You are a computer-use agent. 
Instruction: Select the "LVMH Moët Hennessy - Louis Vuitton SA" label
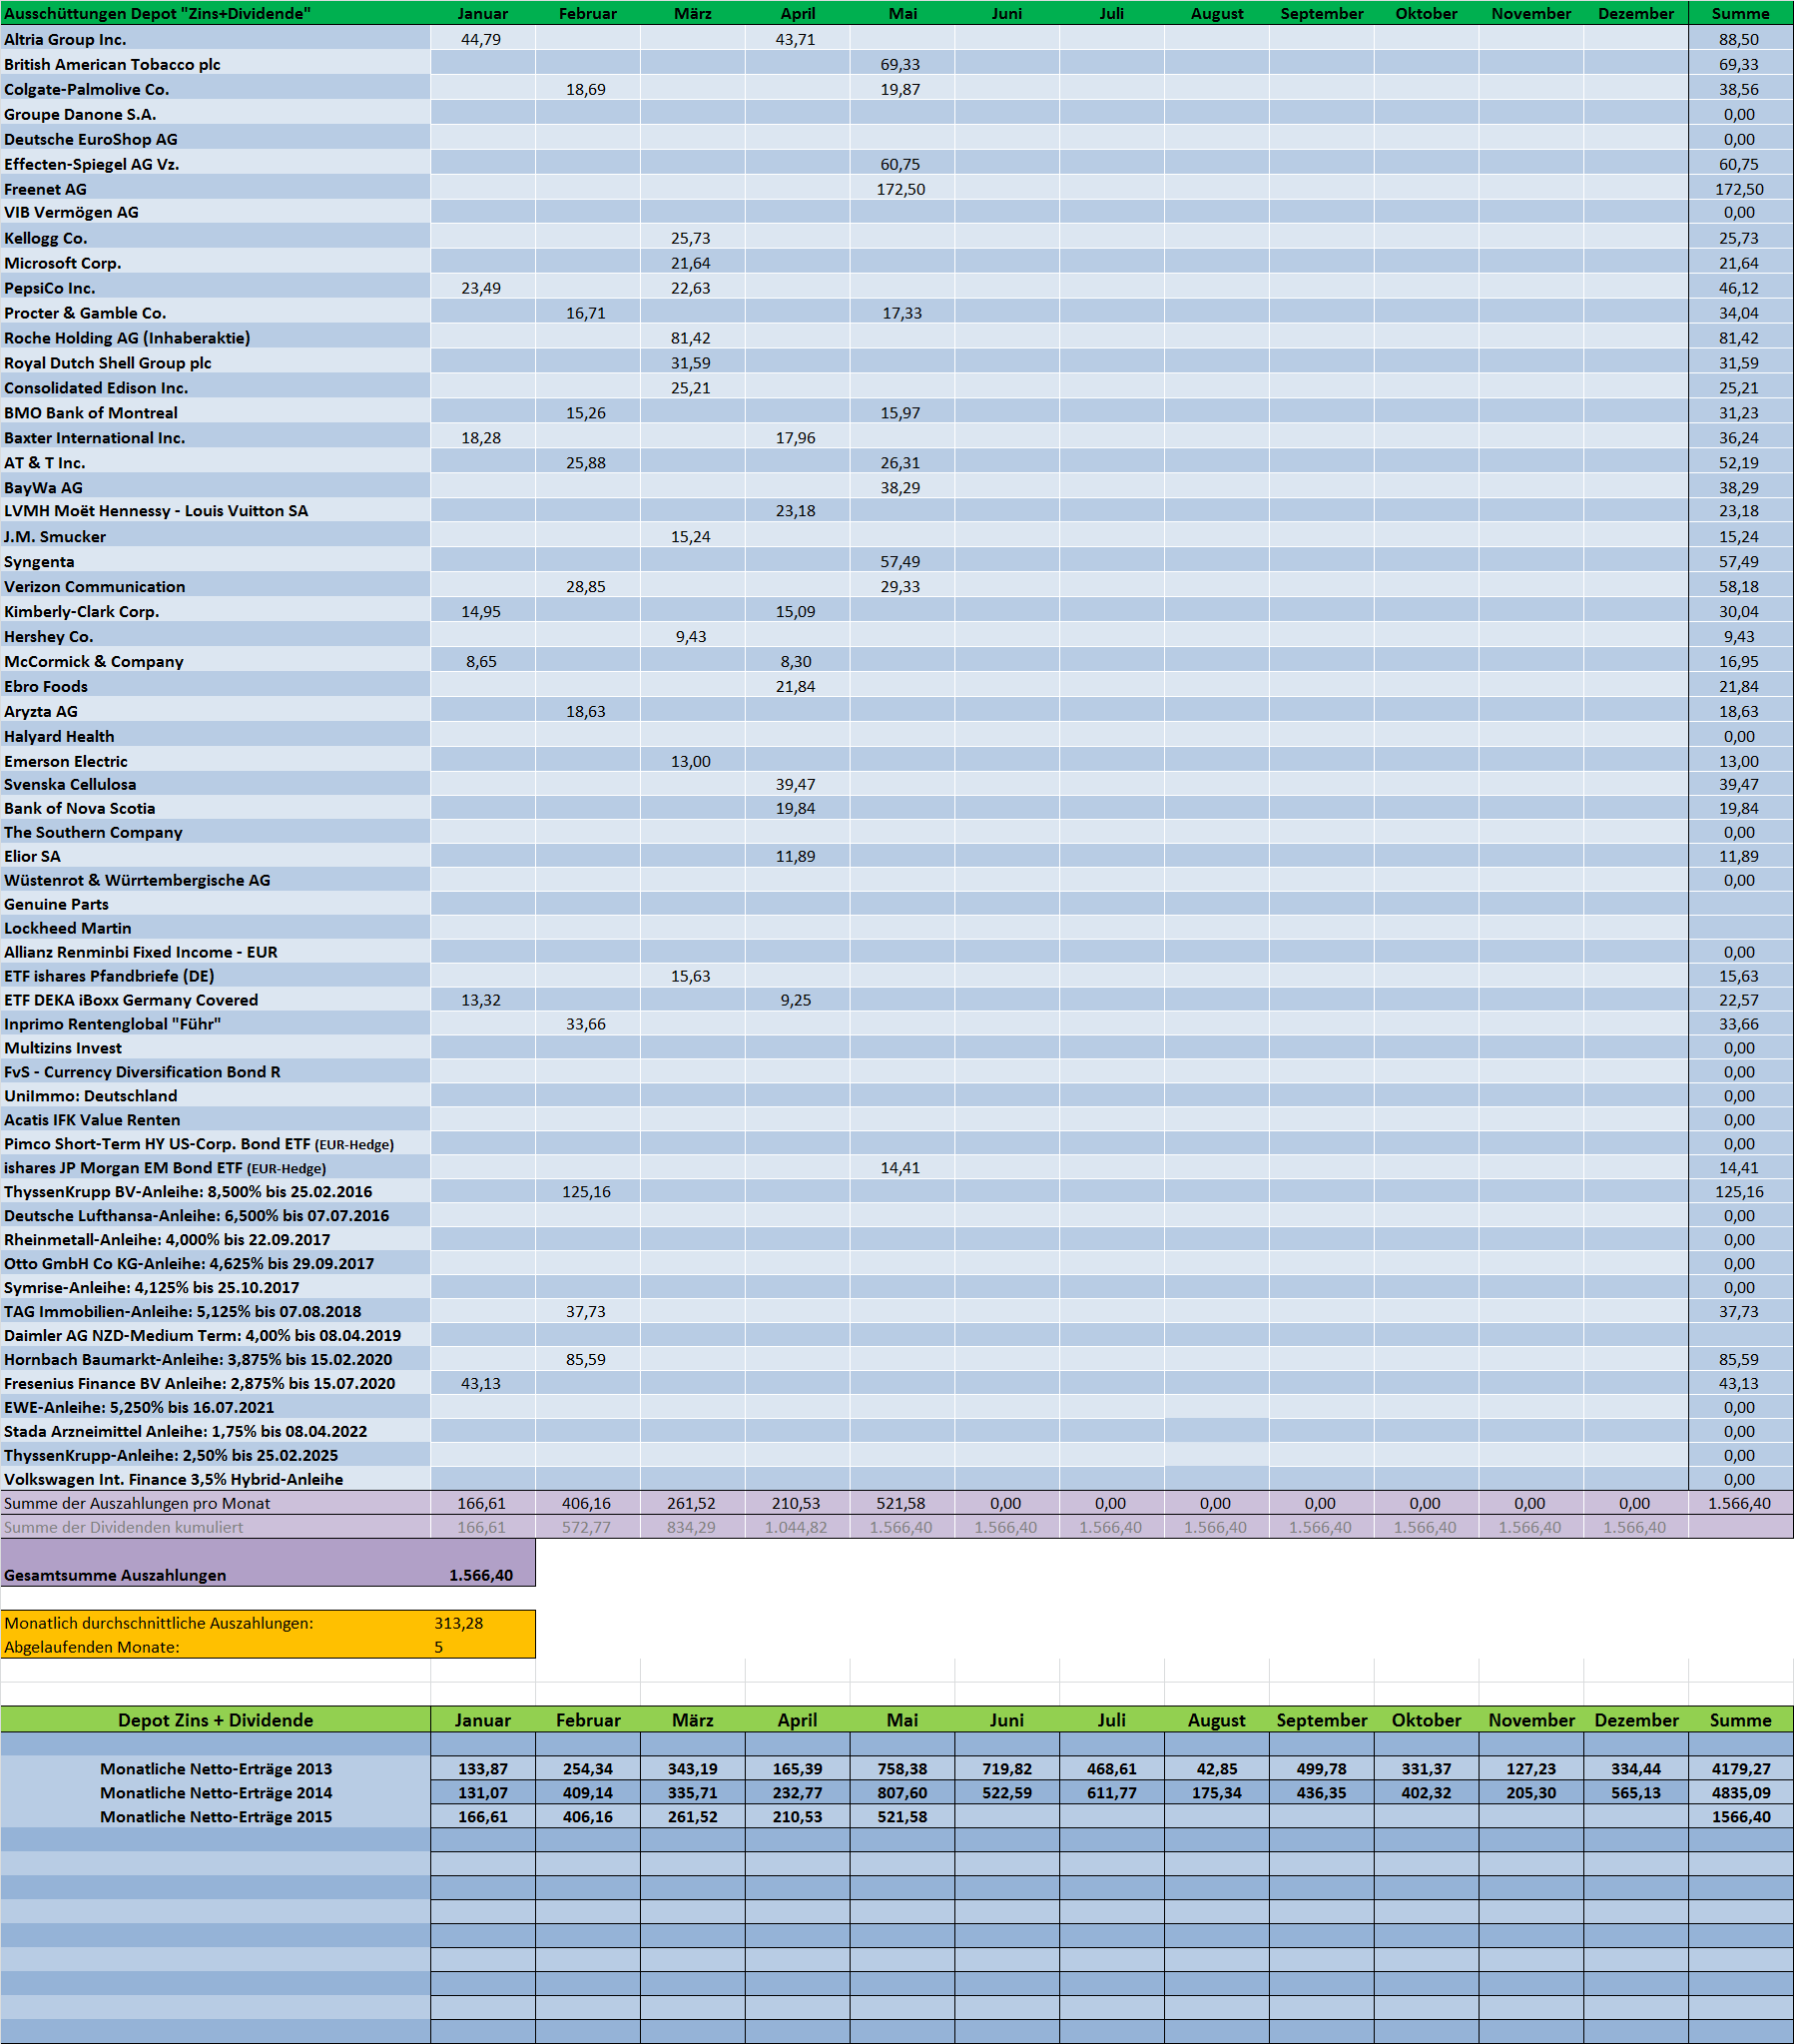coord(156,512)
